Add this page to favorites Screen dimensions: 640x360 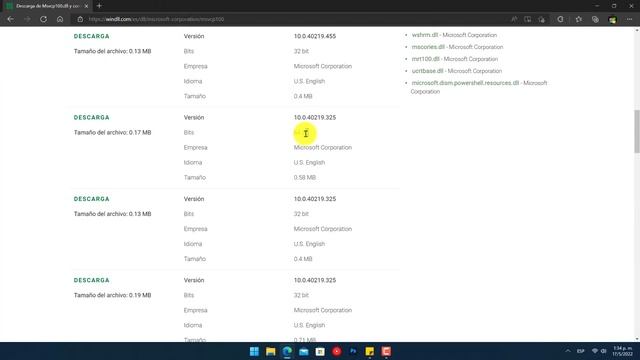542,19
